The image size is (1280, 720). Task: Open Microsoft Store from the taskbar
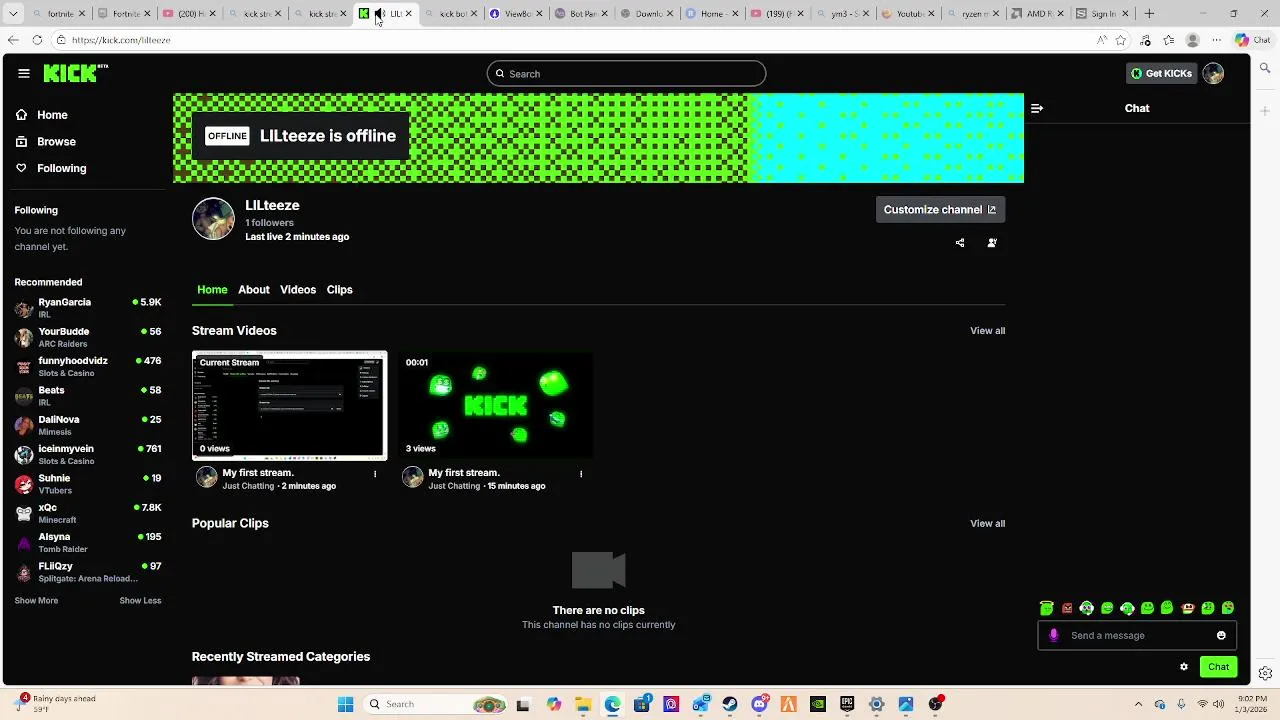[x=642, y=705]
